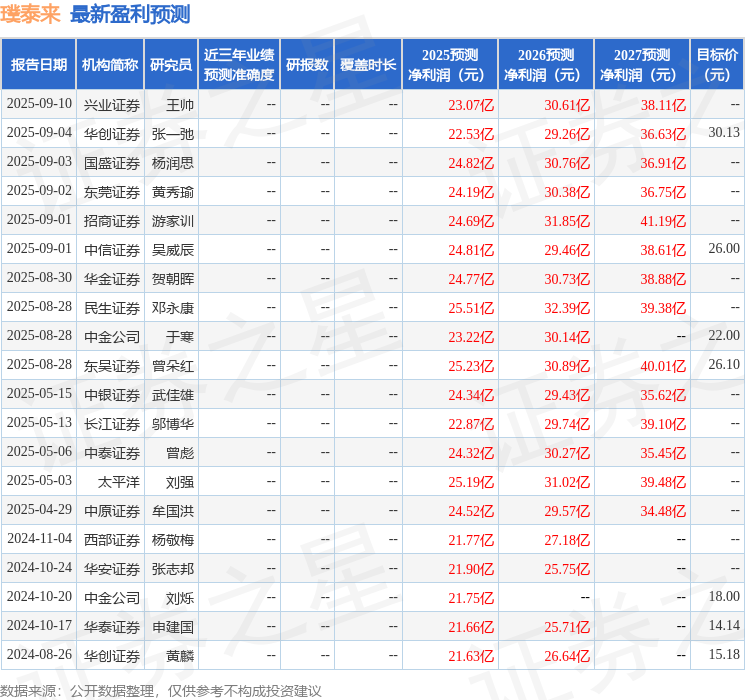The height and width of the screenshot is (700, 745).
Task: Click analyst name 黄麟
Action: click(180, 656)
